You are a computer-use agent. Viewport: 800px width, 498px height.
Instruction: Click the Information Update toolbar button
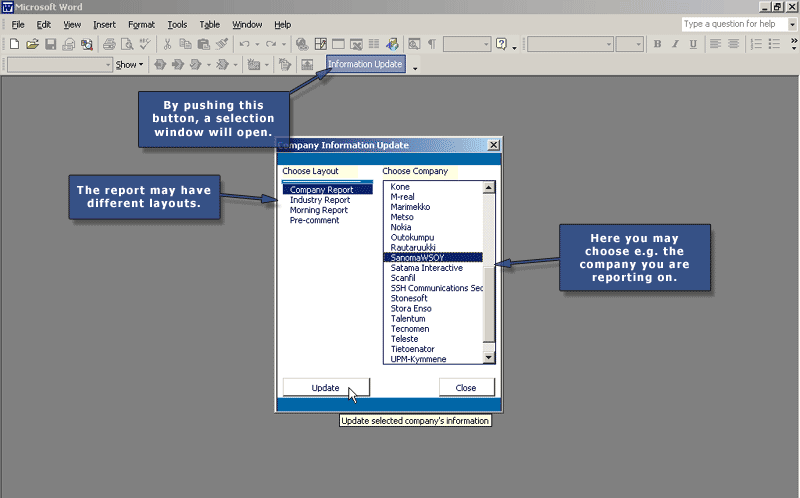coord(365,64)
